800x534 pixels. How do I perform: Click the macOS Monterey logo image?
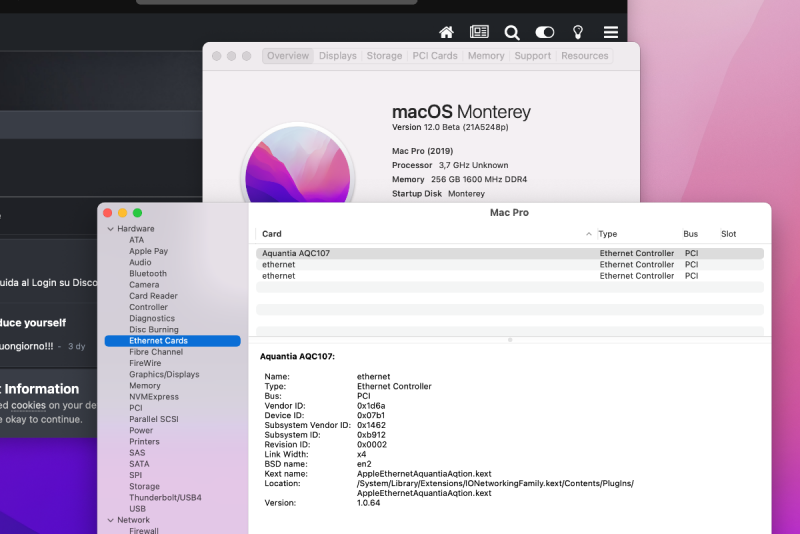click(x=299, y=166)
